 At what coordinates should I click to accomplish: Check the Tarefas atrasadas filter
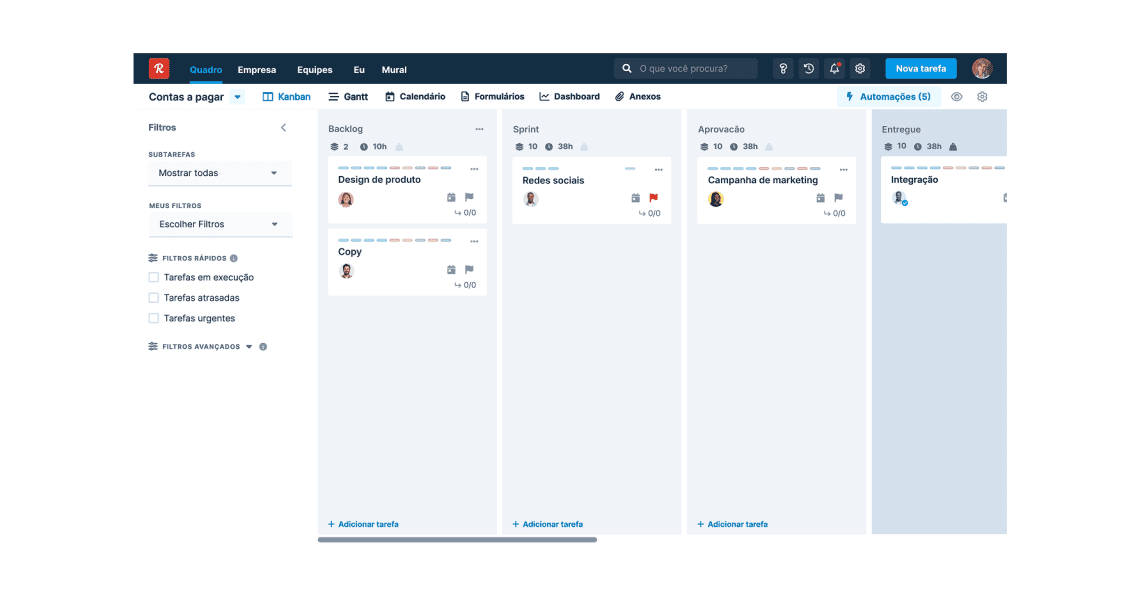[x=154, y=298]
